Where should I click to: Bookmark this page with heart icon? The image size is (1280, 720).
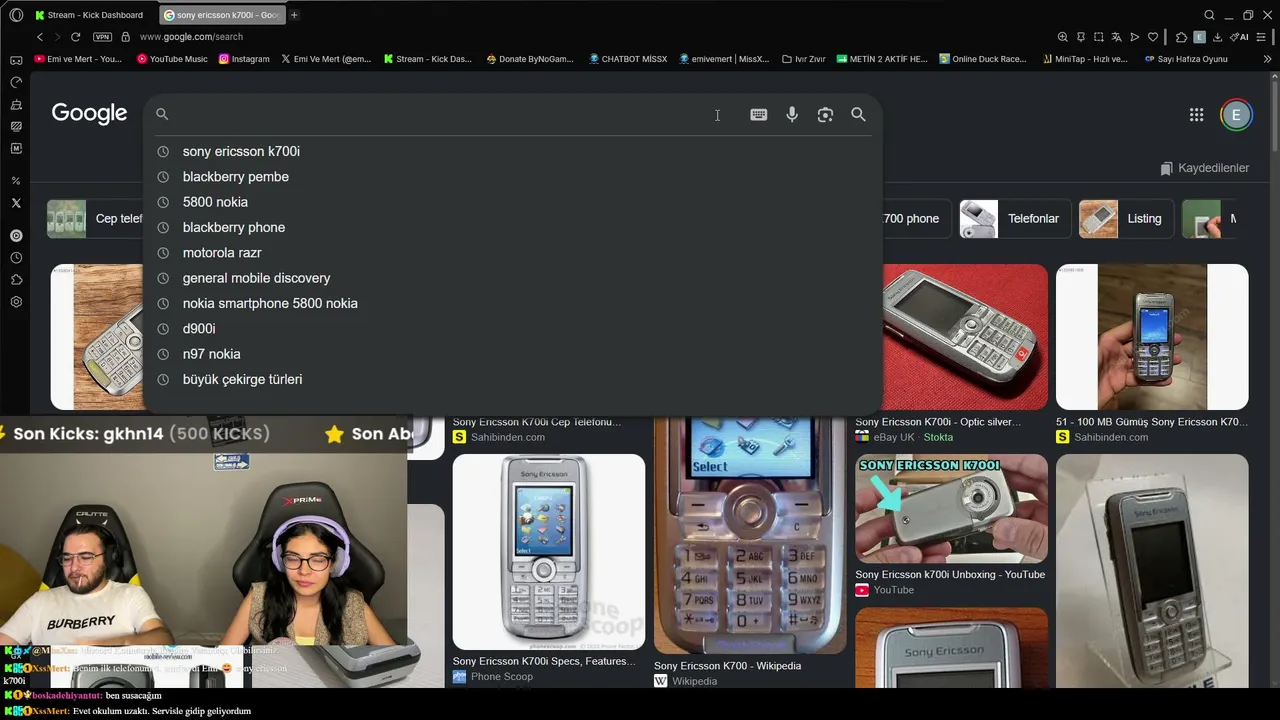pyautogui.click(x=1153, y=37)
